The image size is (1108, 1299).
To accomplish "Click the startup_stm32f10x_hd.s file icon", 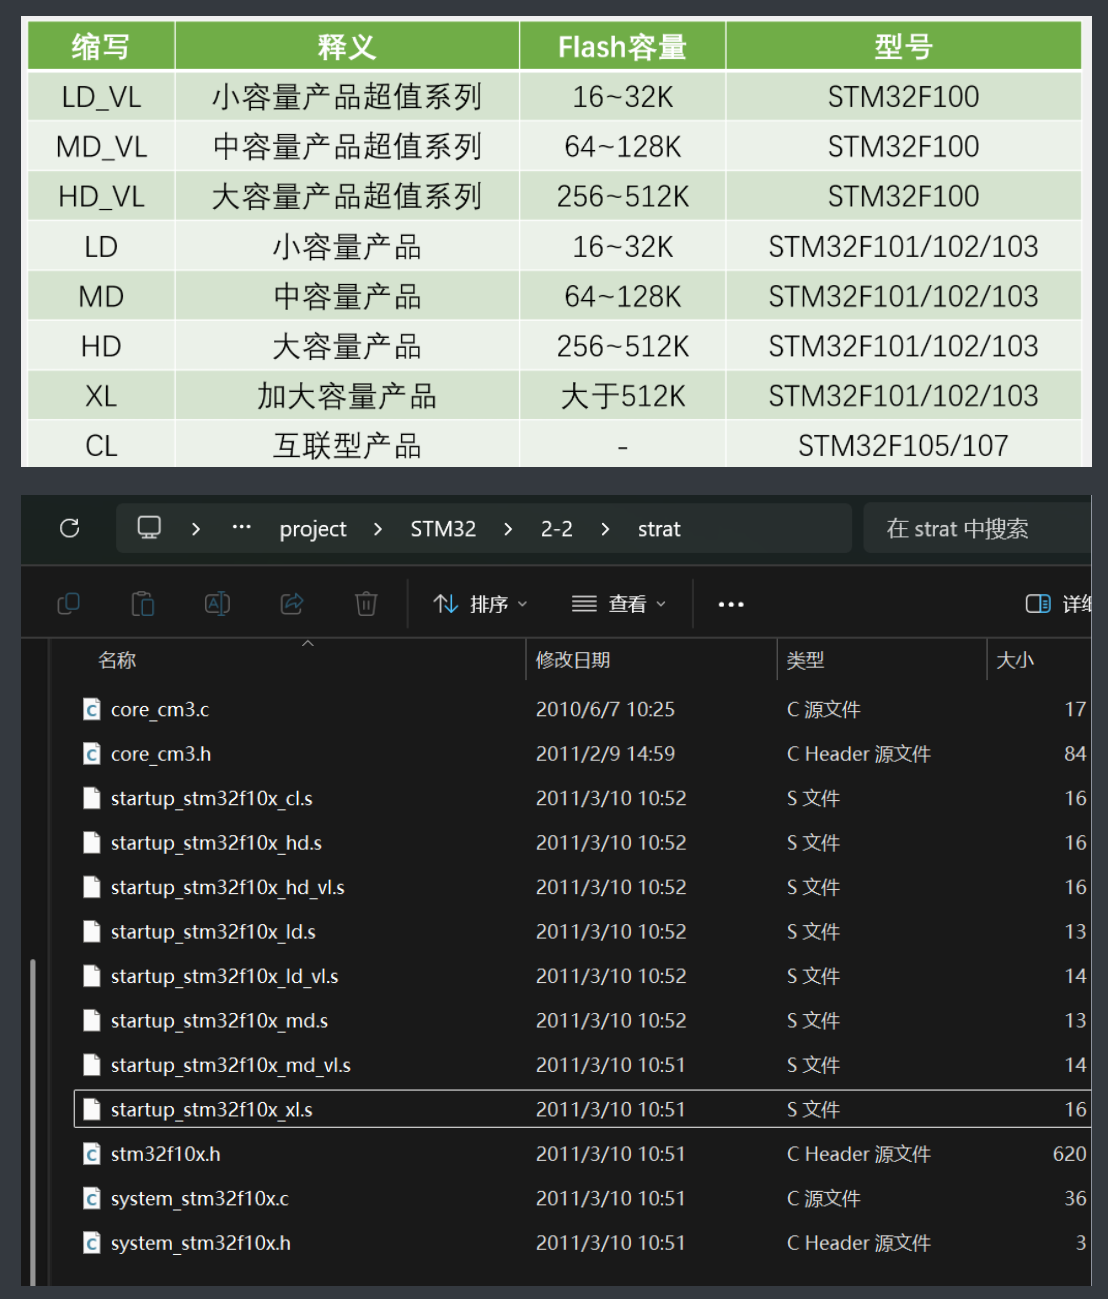I will pos(92,843).
